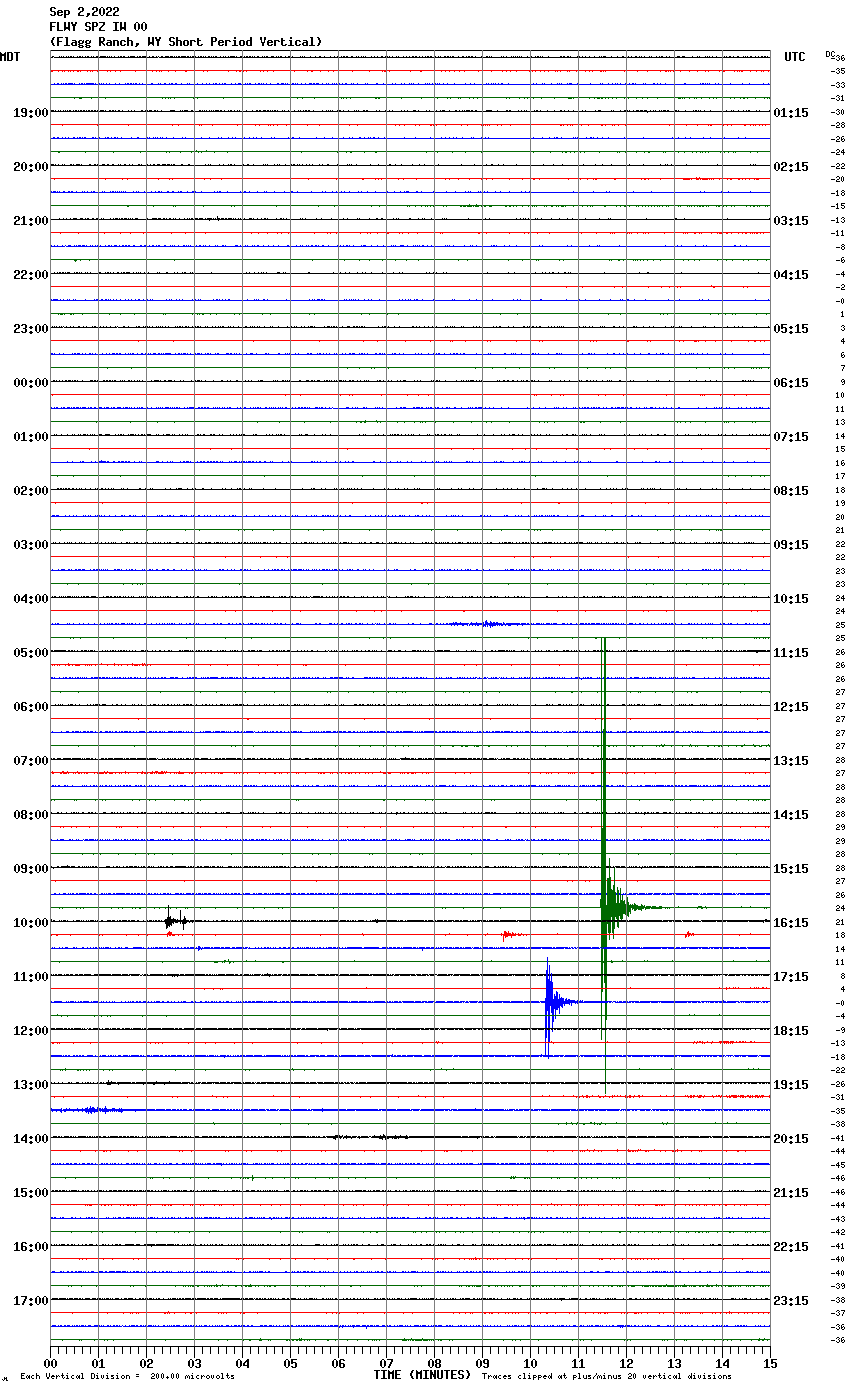Screen dimensions: 850x1390
Task: Click the 23:15 UTC time label
Action: coord(791,1301)
